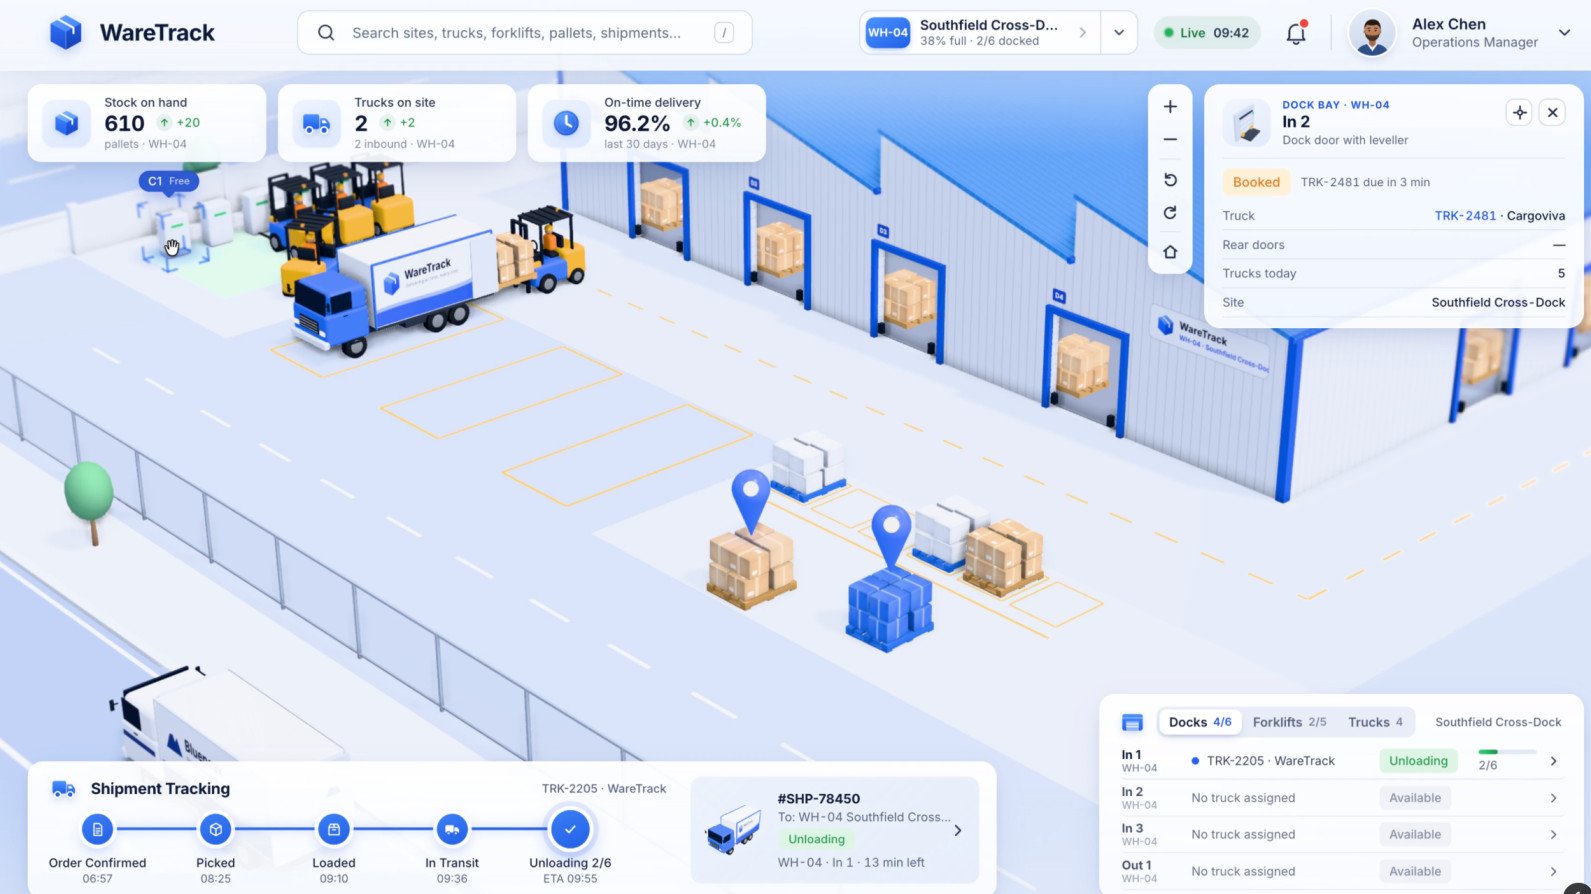Open the site selector dropdown arrow

(x=1118, y=33)
